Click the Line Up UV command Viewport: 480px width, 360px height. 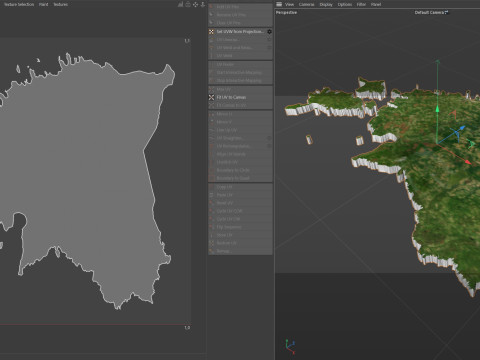[x=240, y=130]
